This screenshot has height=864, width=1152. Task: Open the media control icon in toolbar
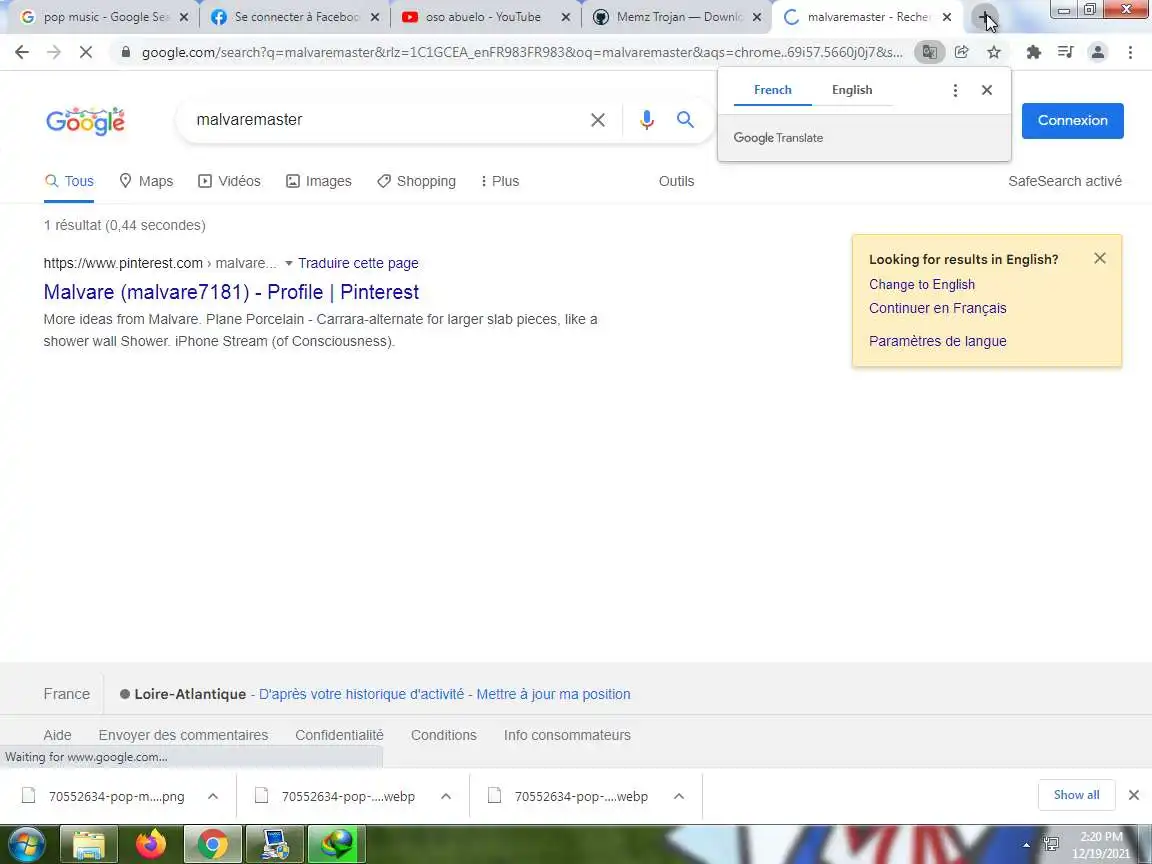[1065, 52]
